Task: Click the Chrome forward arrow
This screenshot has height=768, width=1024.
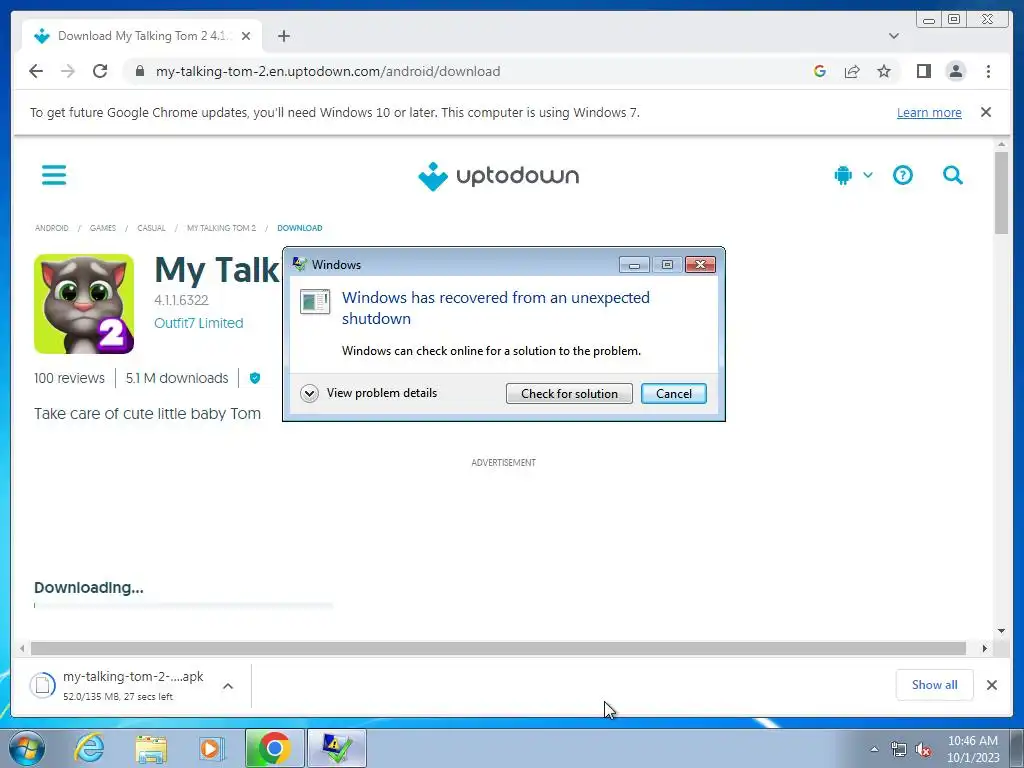Action: (68, 71)
